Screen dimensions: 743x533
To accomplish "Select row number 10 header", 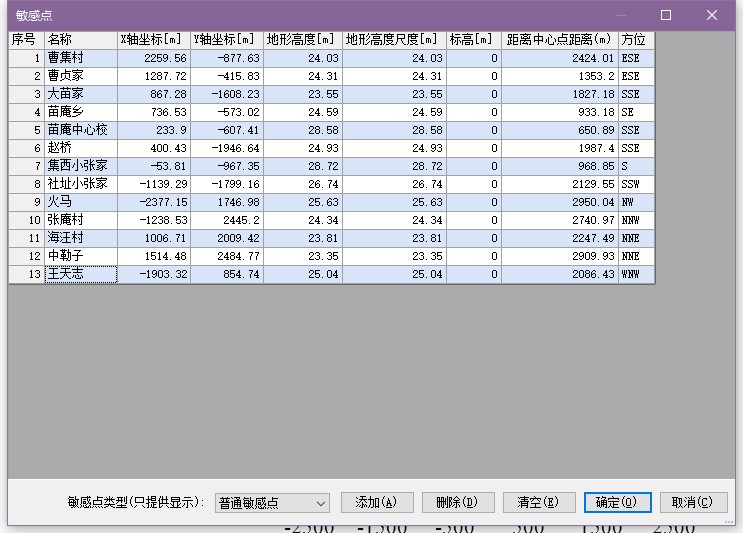I will pyautogui.click(x=26, y=220).
